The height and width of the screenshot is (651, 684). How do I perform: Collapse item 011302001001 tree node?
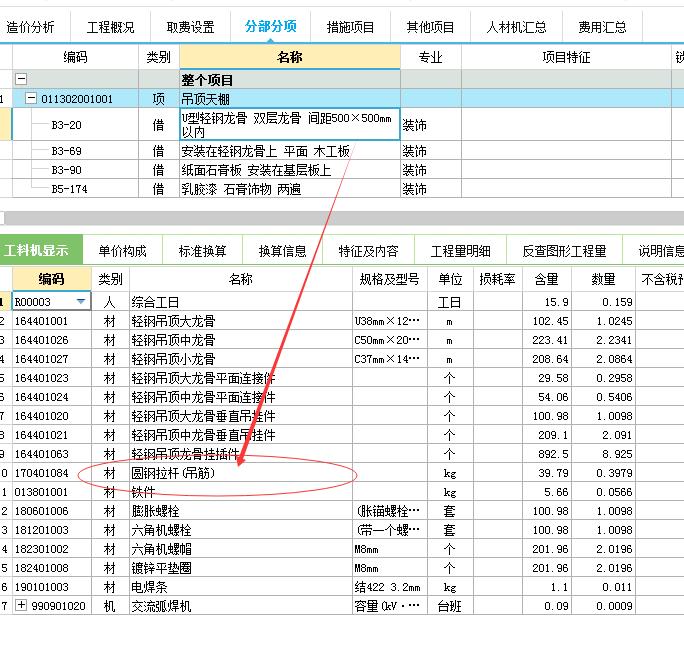click(x=31, y=98)
